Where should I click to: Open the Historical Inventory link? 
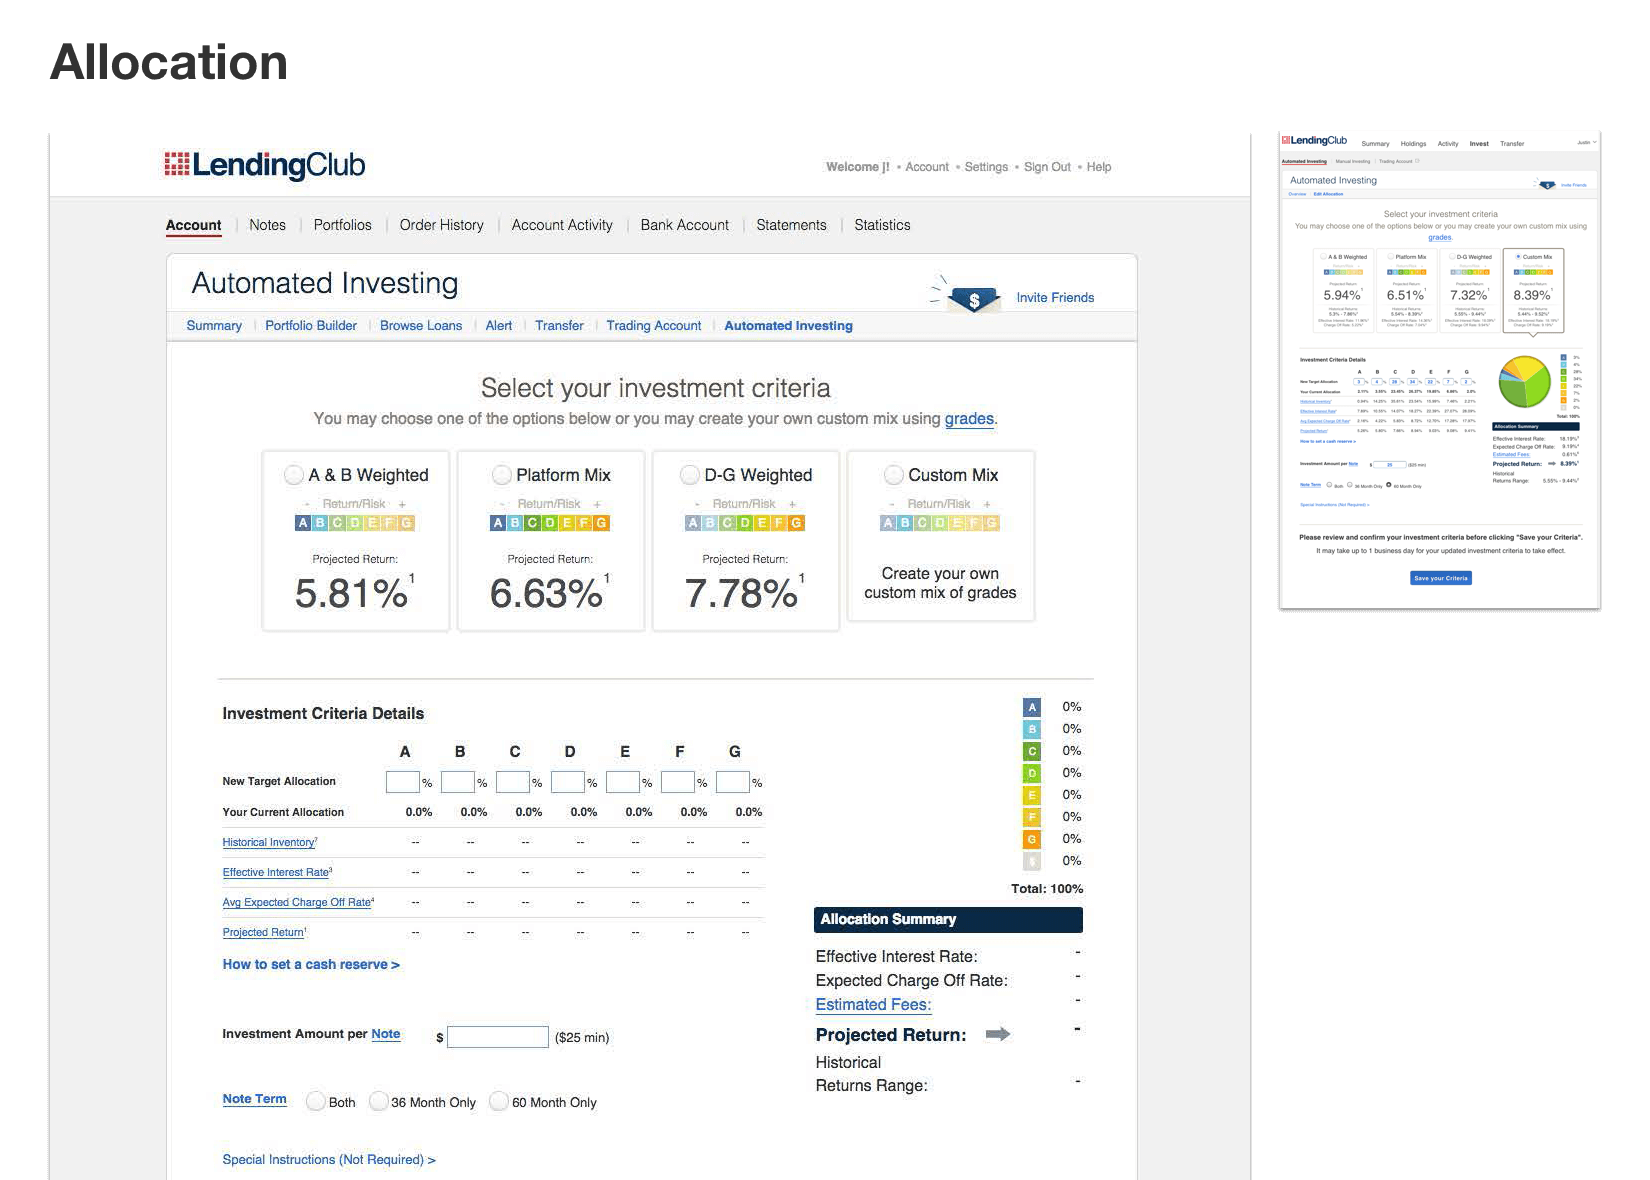tap(270, 842)
